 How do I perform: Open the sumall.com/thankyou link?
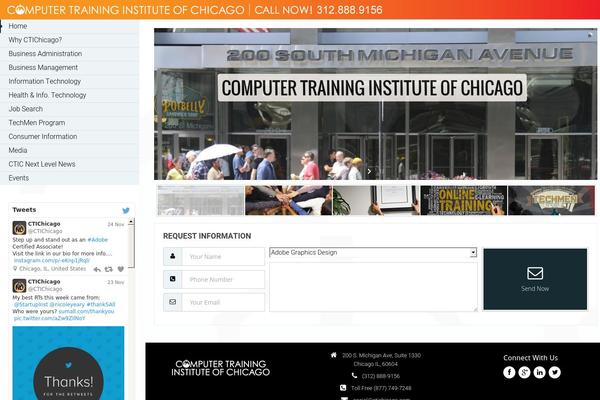point(86,311)
